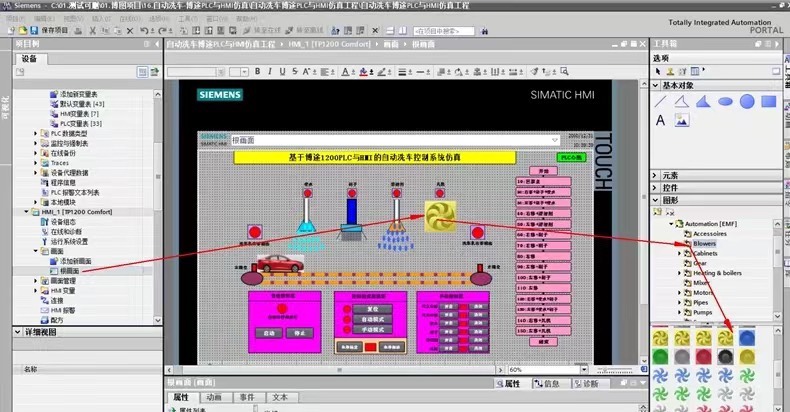Click the Cut scissors icon
The width and height of the screenshot is (790, 412).
(x=92, y=31)
